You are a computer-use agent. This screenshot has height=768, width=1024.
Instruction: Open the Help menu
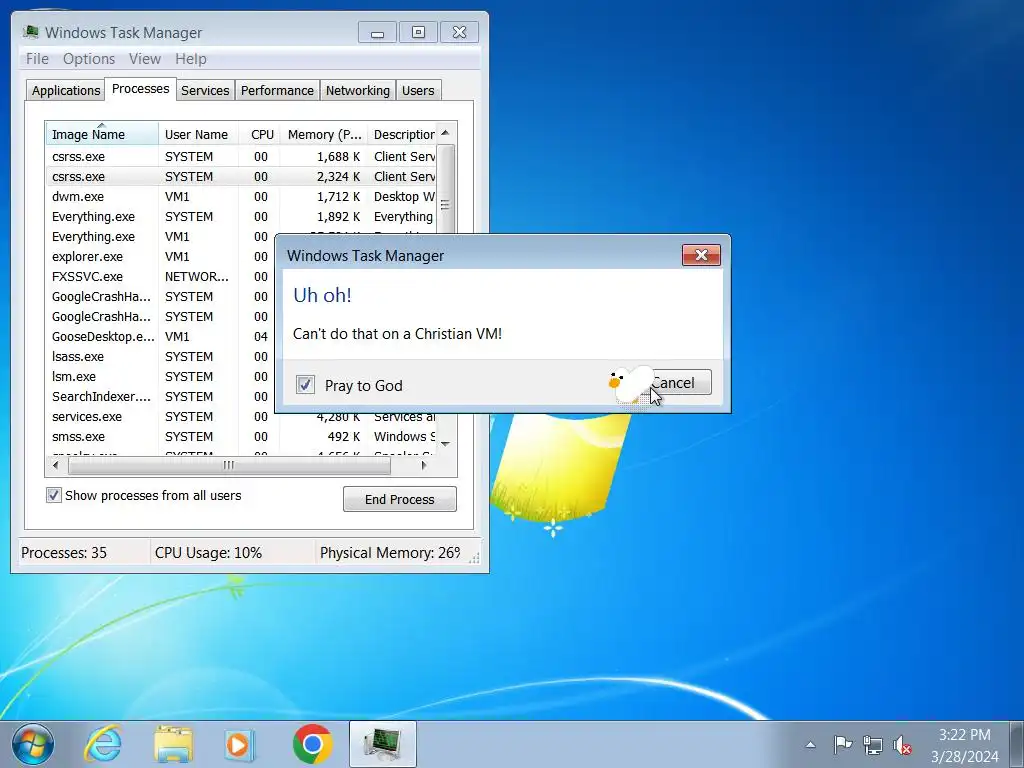point(191,59)
